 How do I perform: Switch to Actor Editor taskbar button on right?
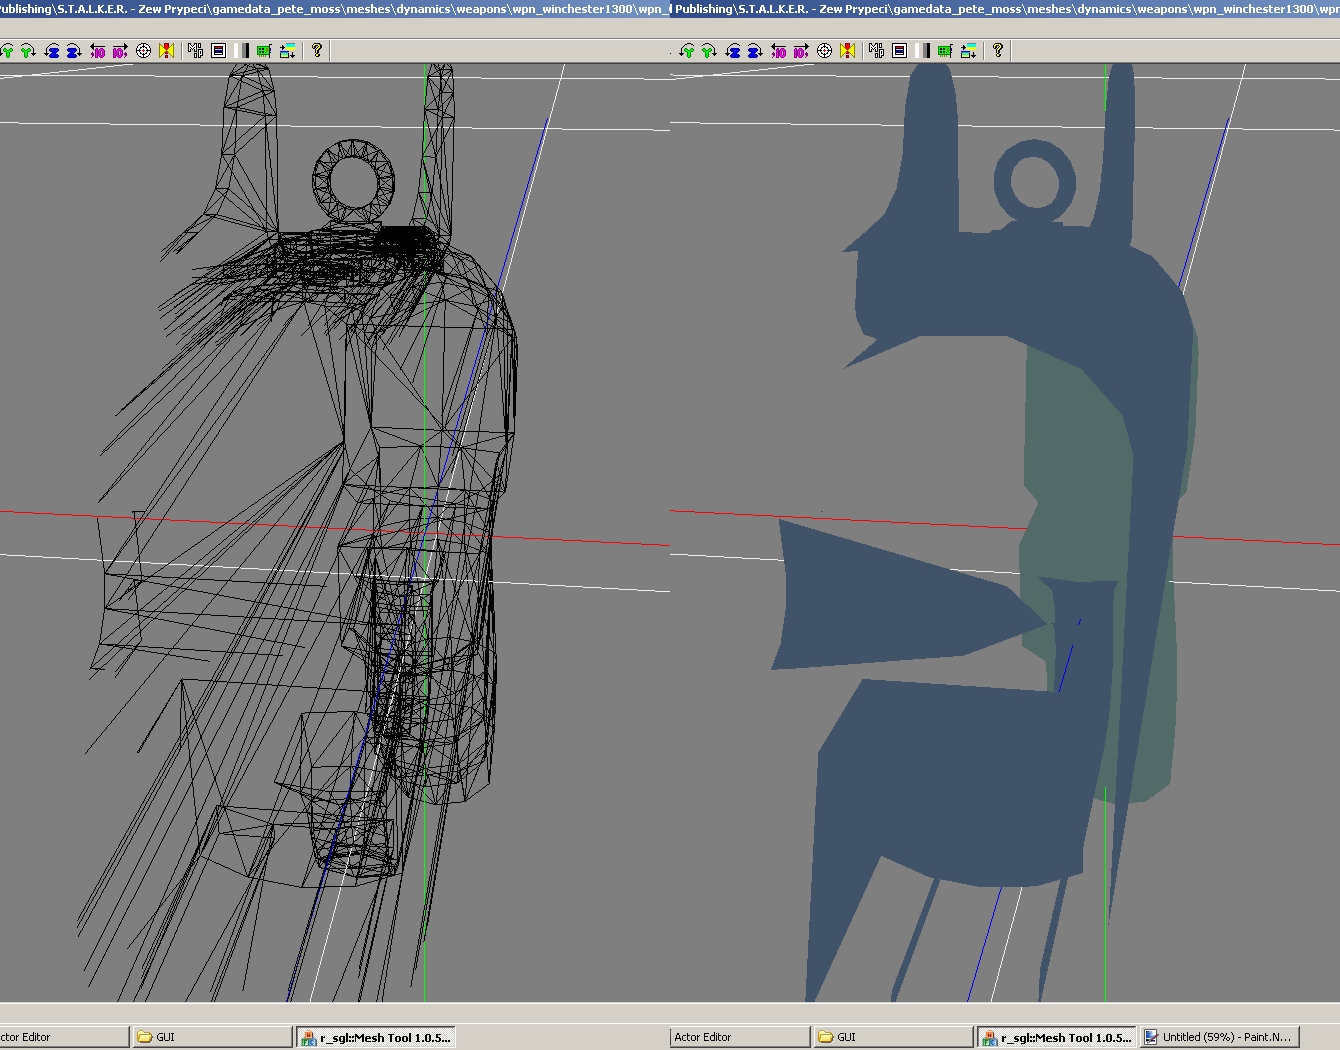click(x=740, y=1037)
